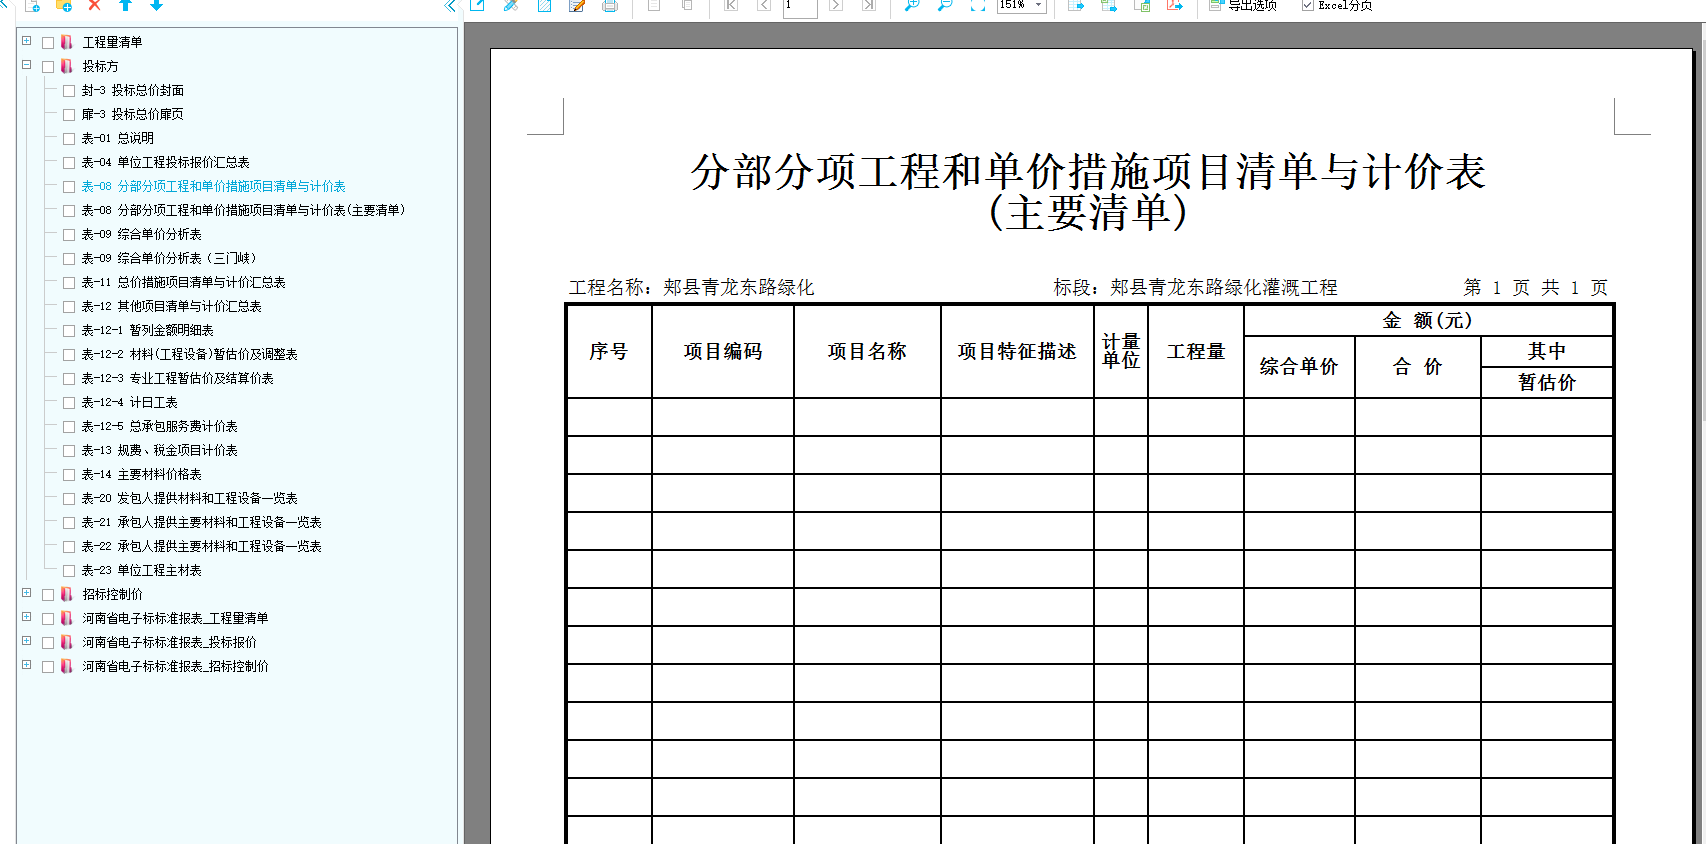Click the design report pencil icon
The width and height of the screenshot is (1706, 844).
pos(511,5)
